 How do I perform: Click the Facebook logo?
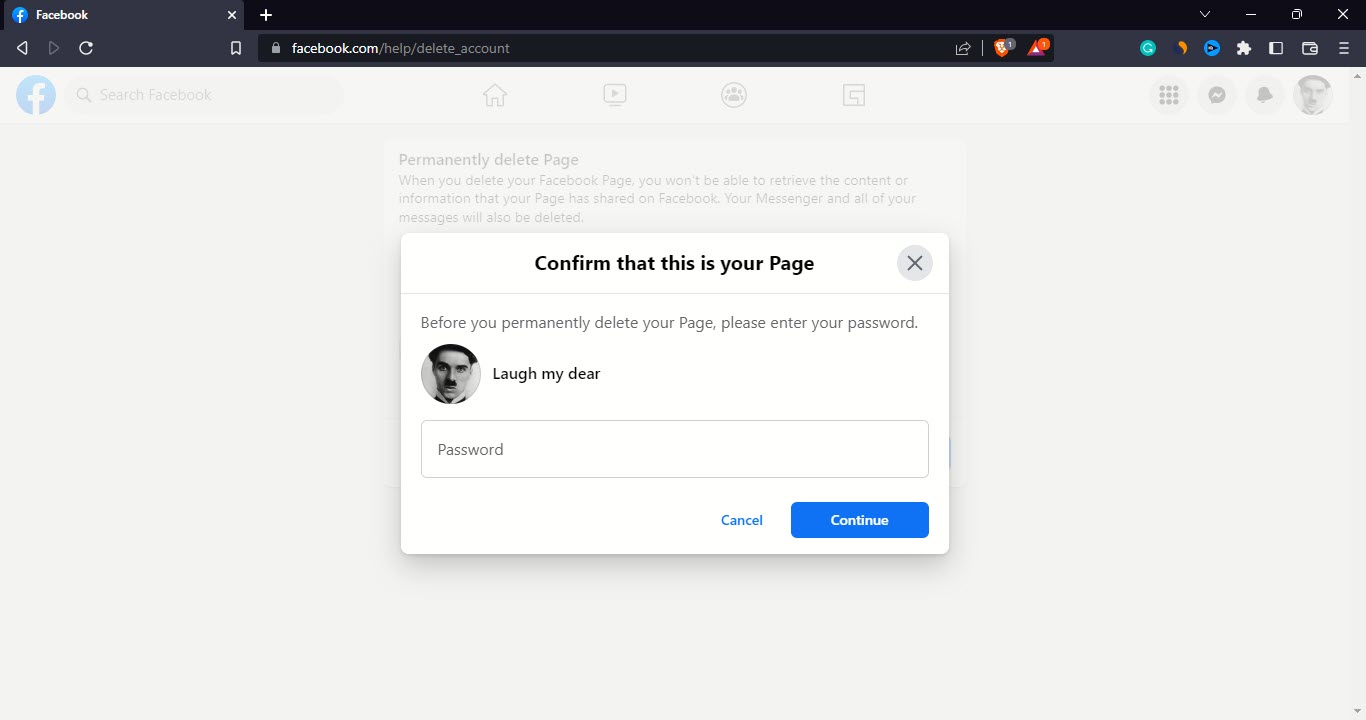(x=36, y=95)
